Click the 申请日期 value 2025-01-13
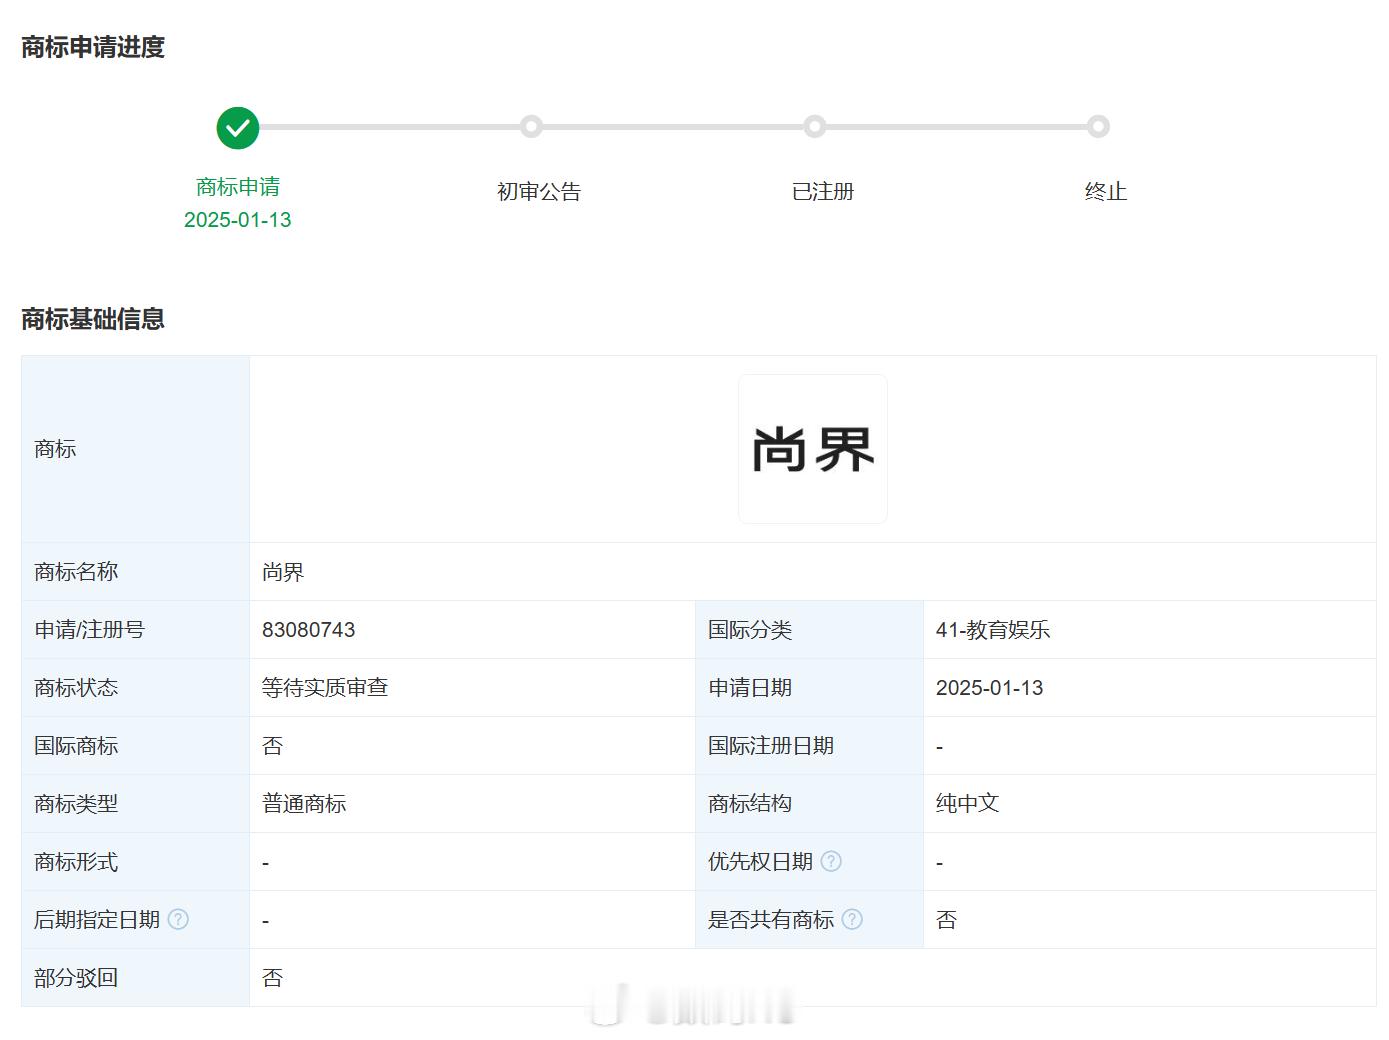This screenshot has width=1389, height=1040. (x=990, y=688)
